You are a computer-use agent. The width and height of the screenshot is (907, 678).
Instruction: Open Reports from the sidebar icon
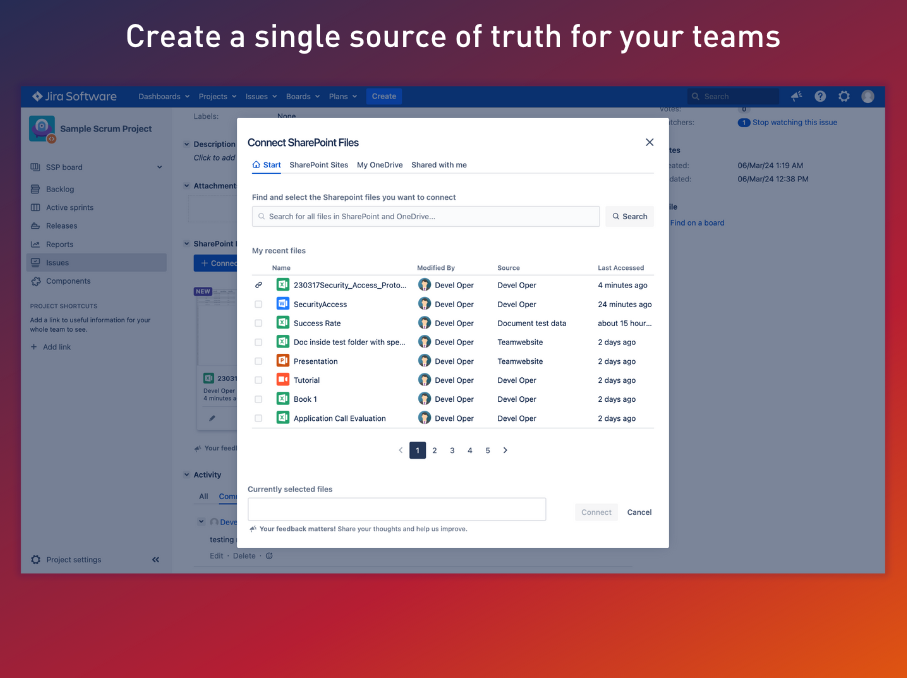click(x=36, y=244)
